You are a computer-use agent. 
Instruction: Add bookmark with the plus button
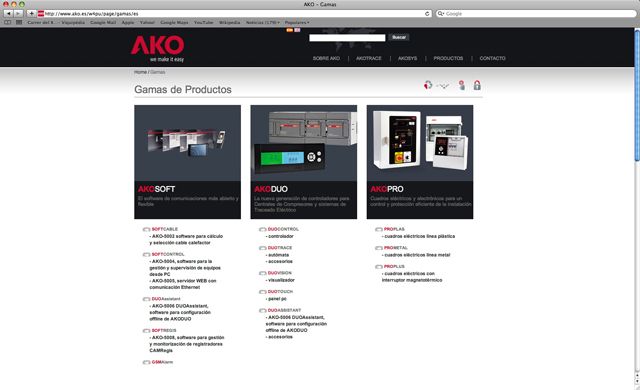pos(31,13)
